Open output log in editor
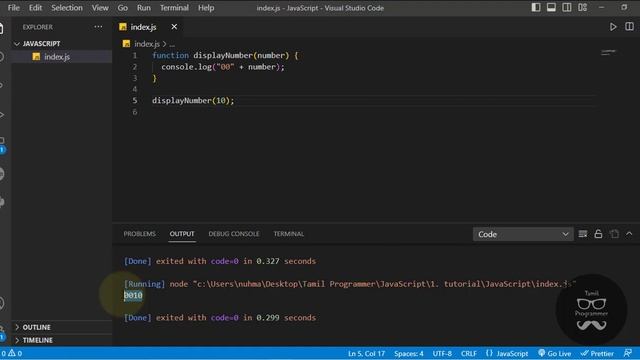This screenshot has width=640, height=360. [x=614, y=234]
